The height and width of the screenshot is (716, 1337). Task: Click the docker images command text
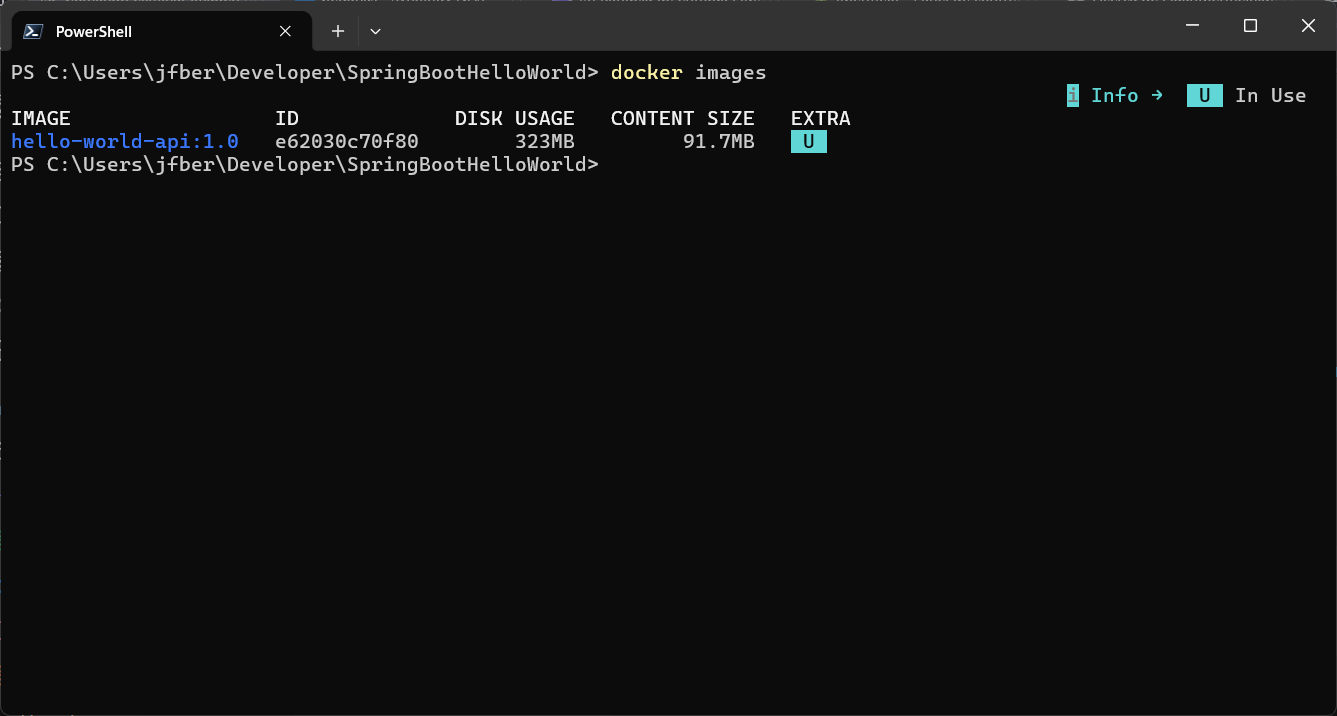(689, 72)
